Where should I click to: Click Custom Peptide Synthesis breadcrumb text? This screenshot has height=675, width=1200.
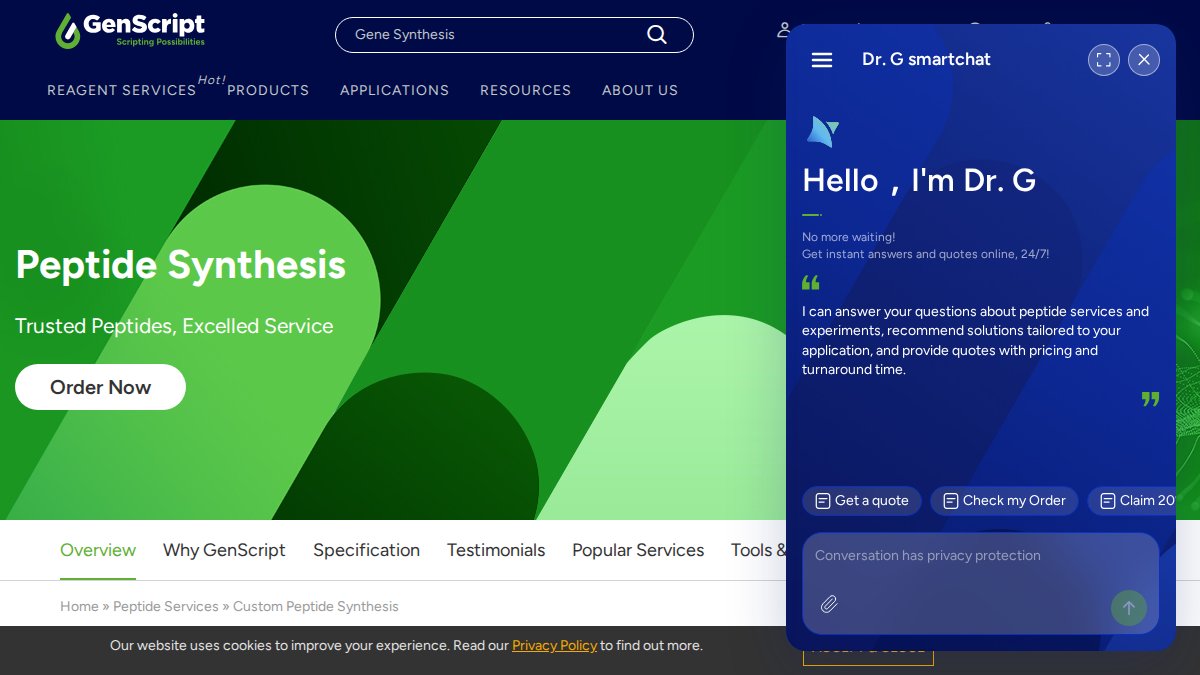coord(316,606)
